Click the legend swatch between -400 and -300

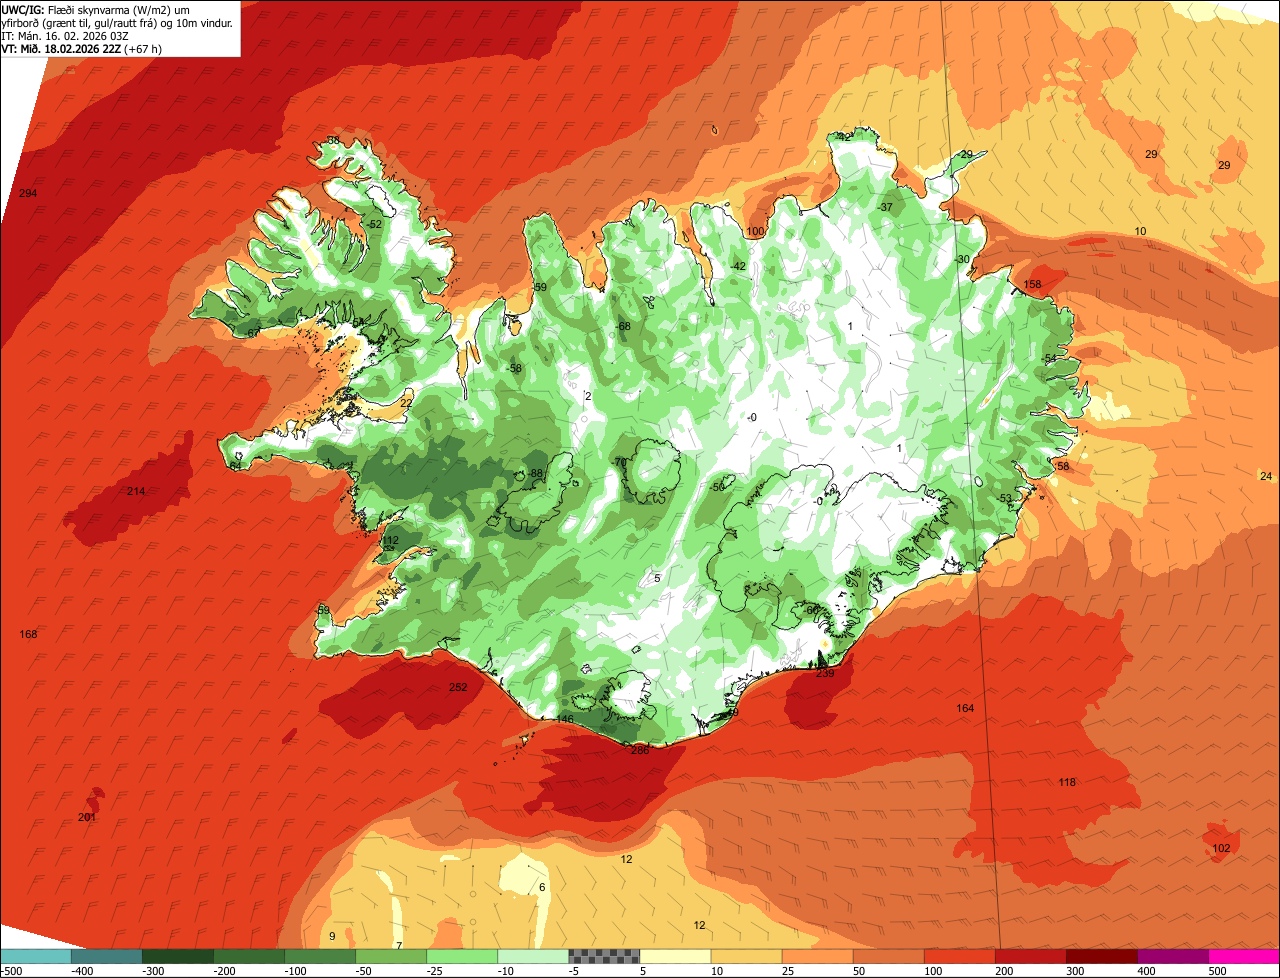click(107, 956)
